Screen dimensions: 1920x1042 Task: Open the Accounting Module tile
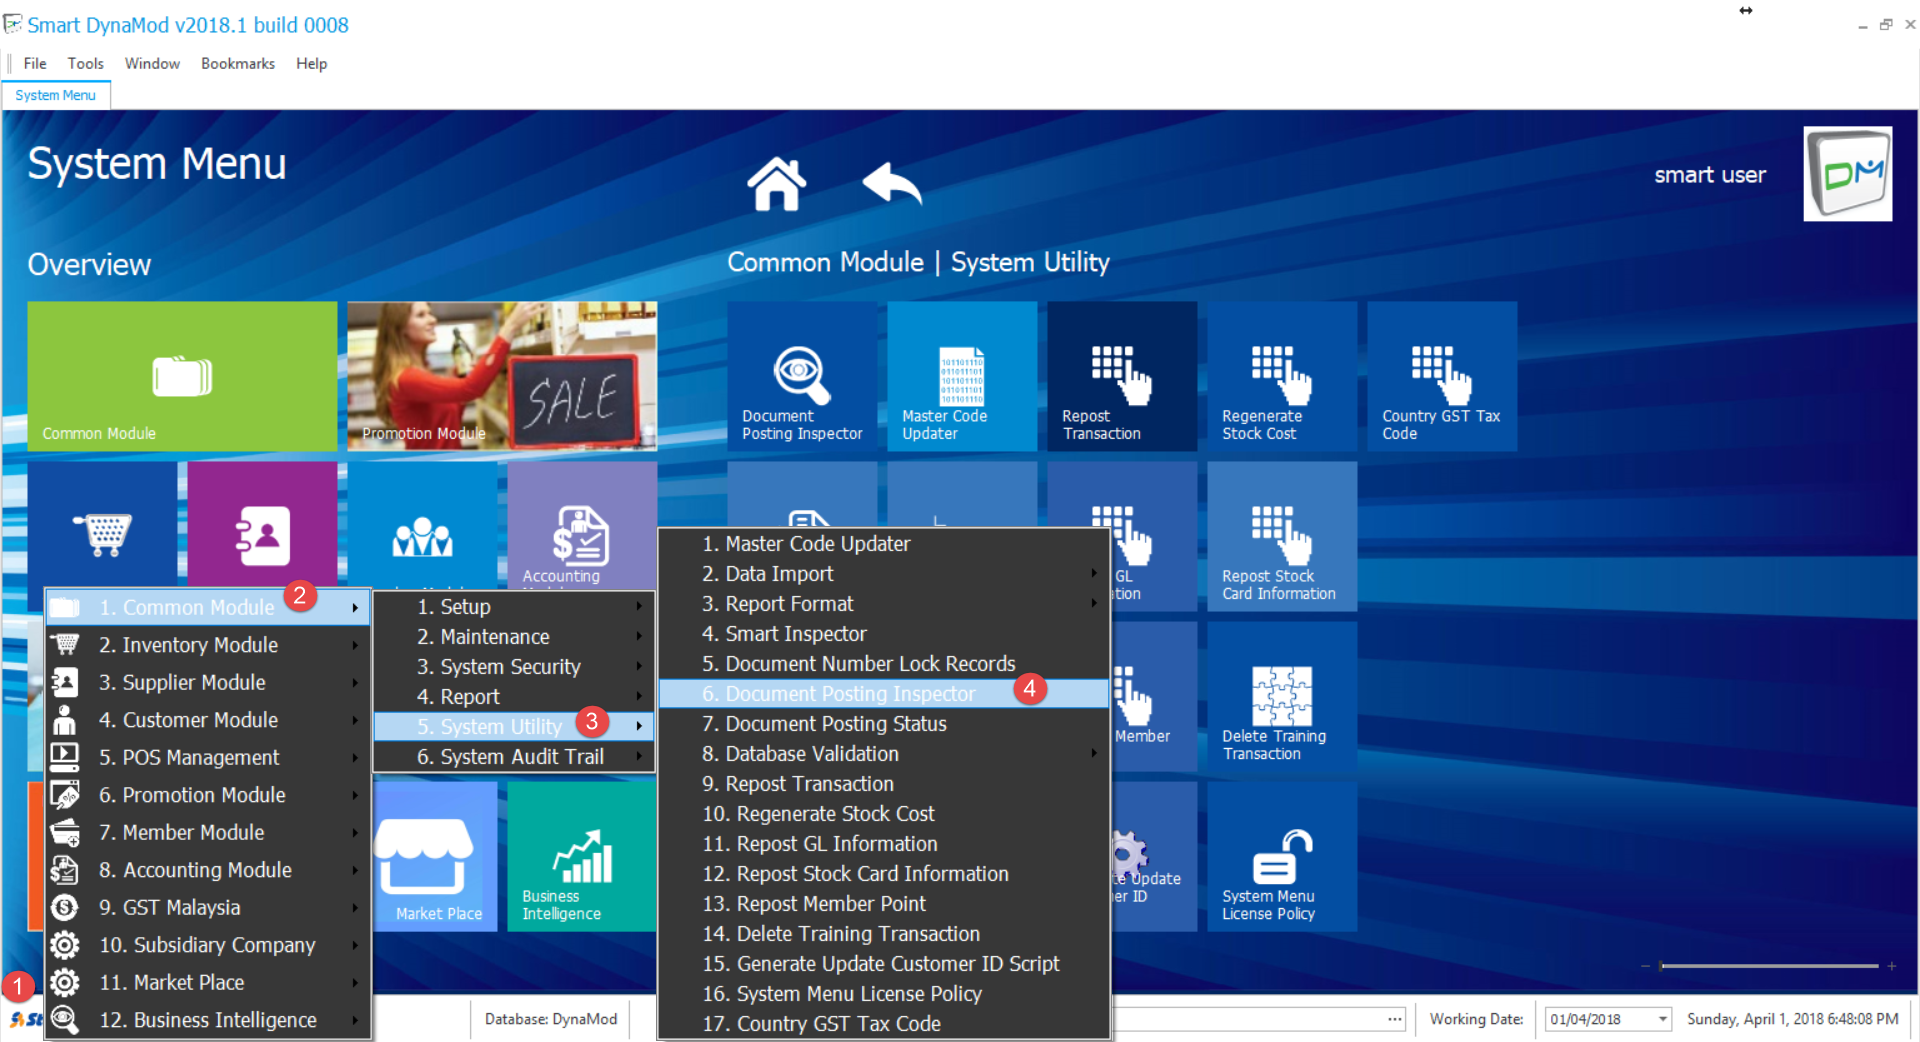(582, 525)
